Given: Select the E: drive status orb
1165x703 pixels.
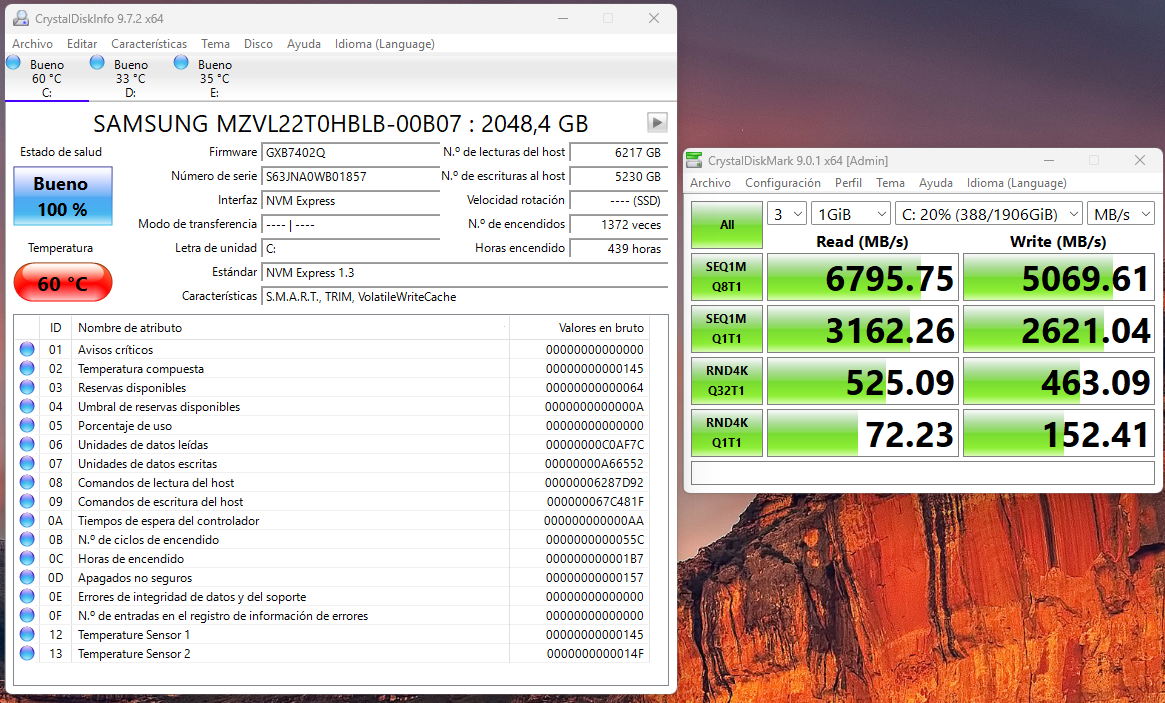Looking at the screenshot, I should point(181,63).
